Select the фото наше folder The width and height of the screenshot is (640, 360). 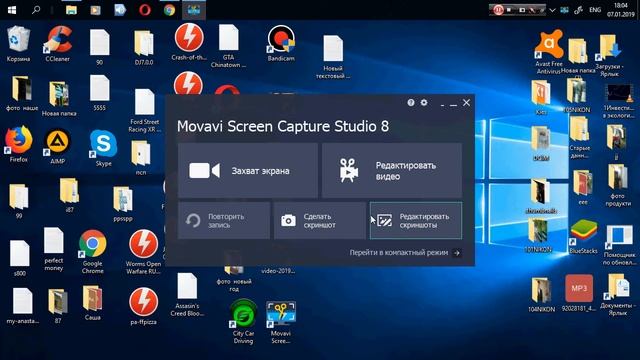22,93
